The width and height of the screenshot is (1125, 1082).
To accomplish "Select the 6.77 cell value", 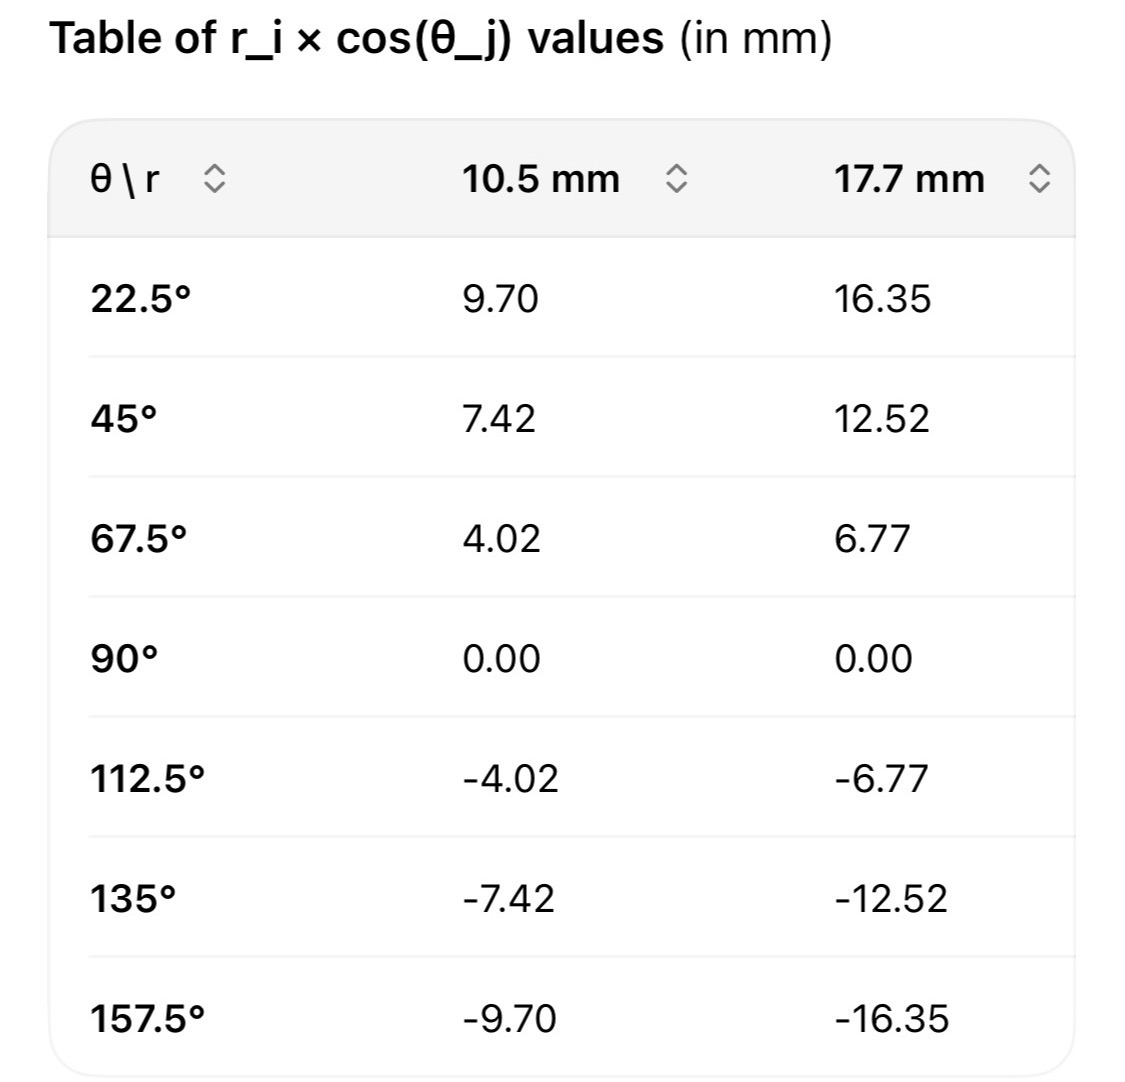I will click(872, 538).
